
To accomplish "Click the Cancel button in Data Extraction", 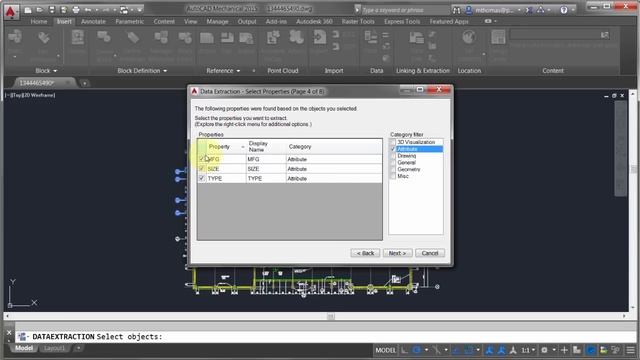I will click(430, 253).
